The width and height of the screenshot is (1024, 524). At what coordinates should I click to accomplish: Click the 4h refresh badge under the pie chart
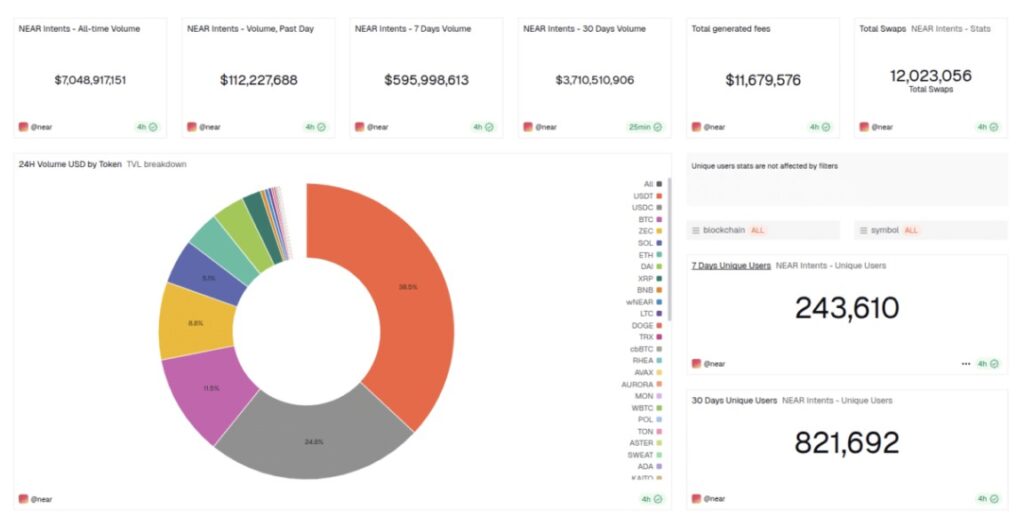(x=651, y=499)
